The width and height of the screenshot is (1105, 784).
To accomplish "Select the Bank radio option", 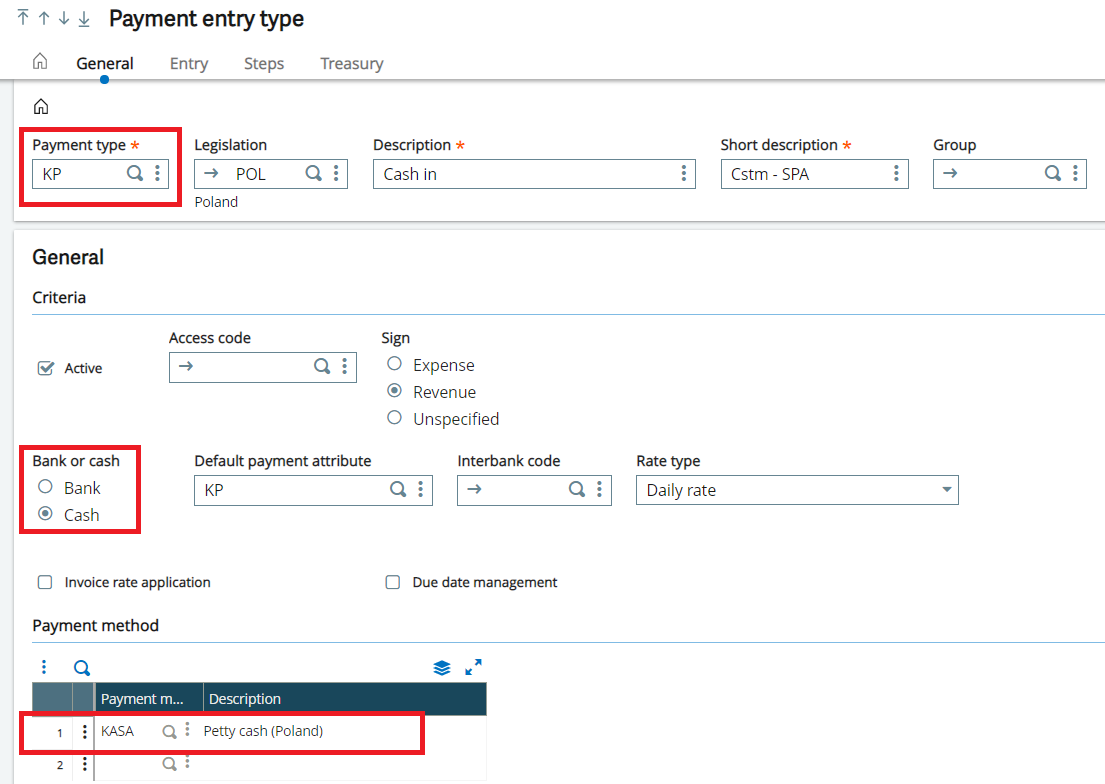I will (x=45, y=487).
